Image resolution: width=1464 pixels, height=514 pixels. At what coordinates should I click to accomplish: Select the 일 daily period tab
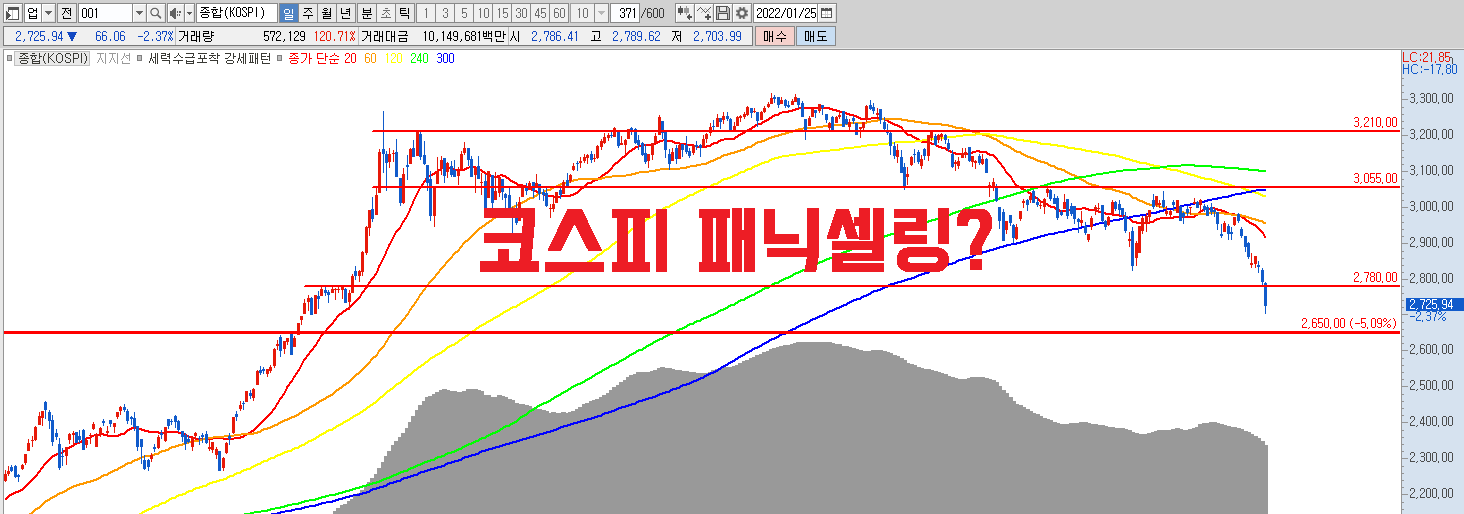click(288, 13)
